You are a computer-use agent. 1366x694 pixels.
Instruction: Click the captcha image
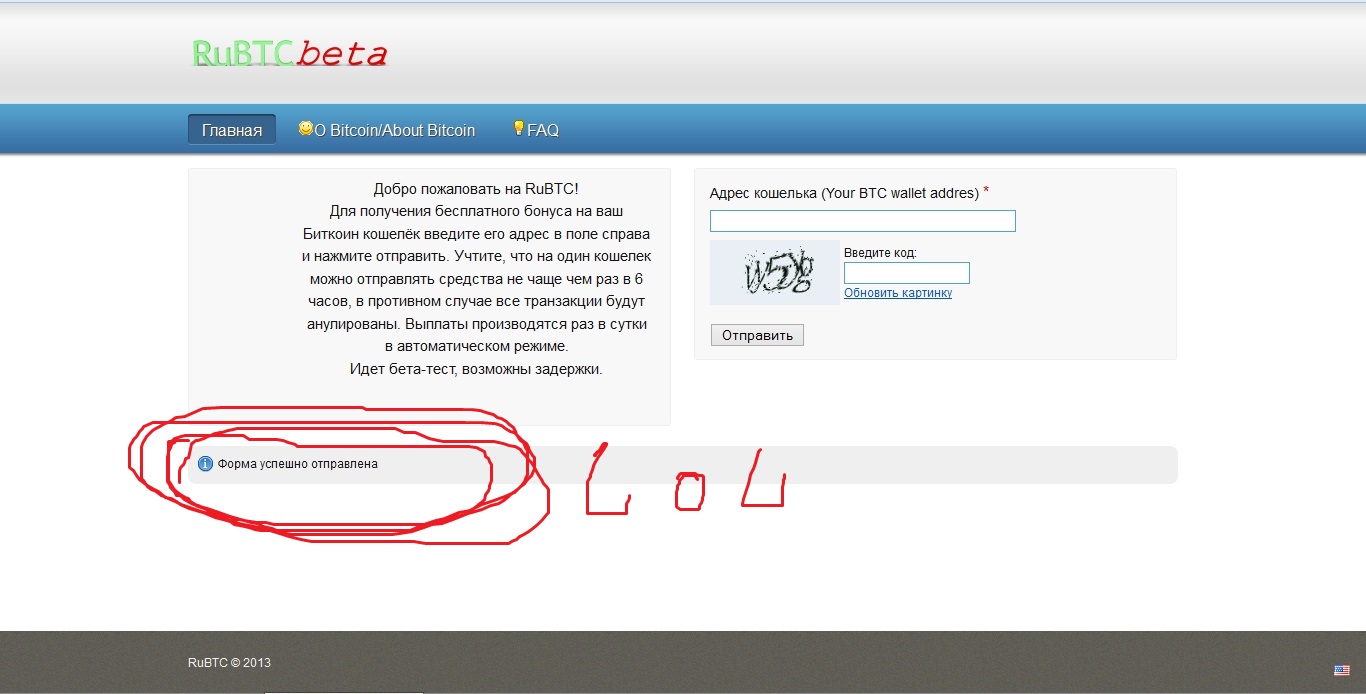[775, 272]
